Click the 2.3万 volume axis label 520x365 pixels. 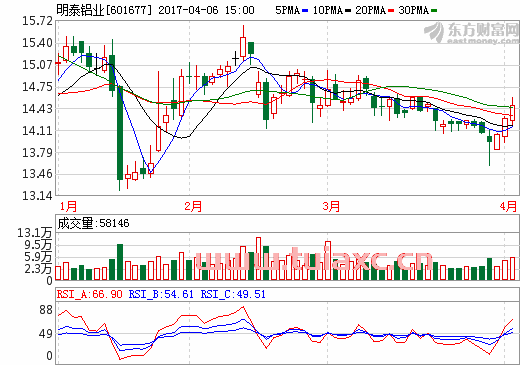point(38,268)
